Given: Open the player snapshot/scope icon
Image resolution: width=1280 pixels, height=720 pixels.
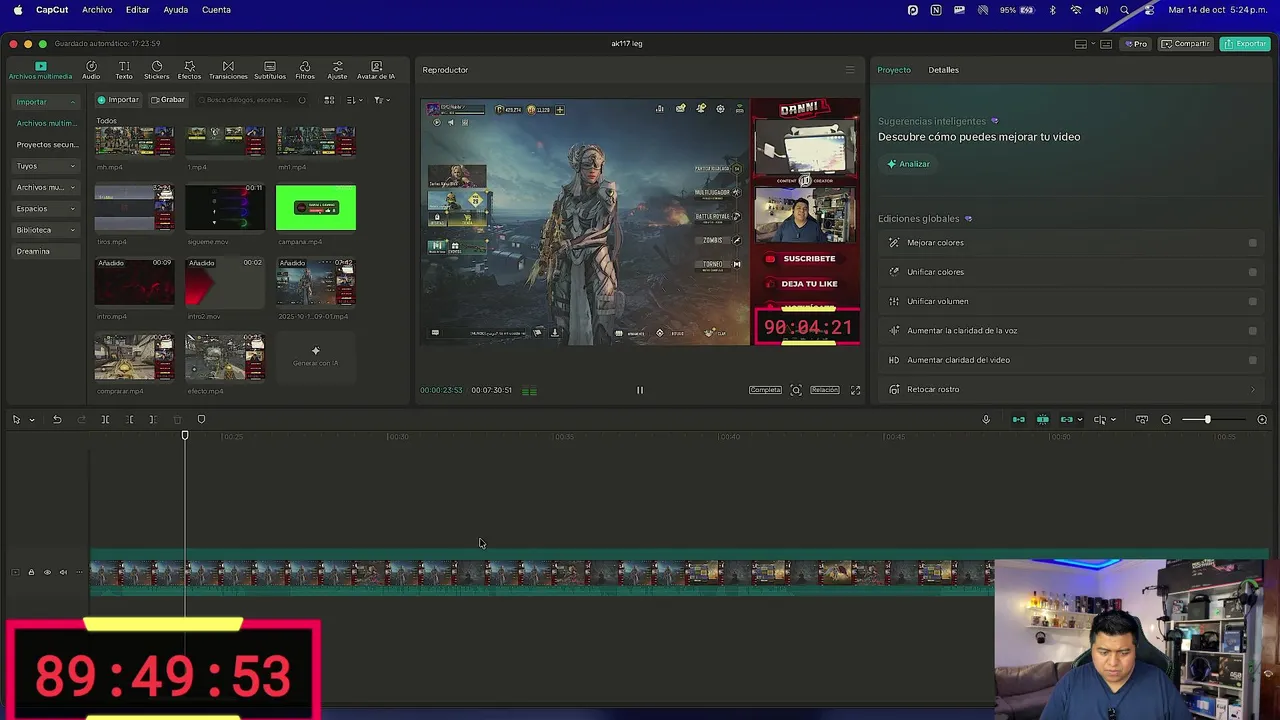Looking at the screenshot, I should [796, 390].
